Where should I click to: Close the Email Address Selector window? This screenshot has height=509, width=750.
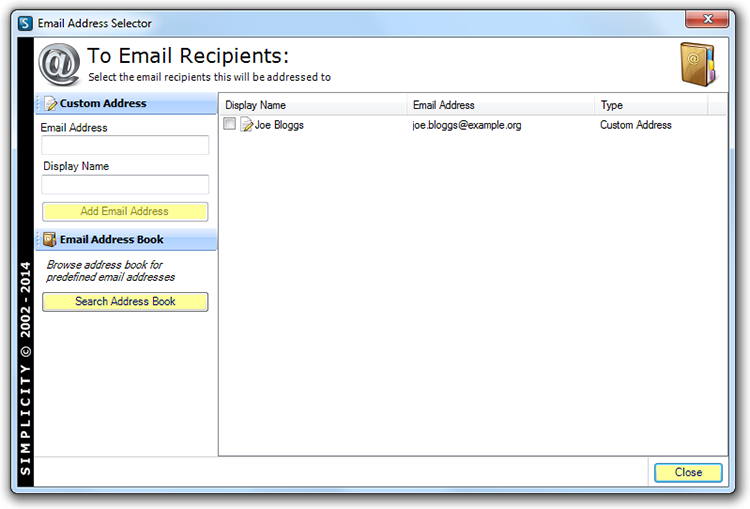coord(712,21)
